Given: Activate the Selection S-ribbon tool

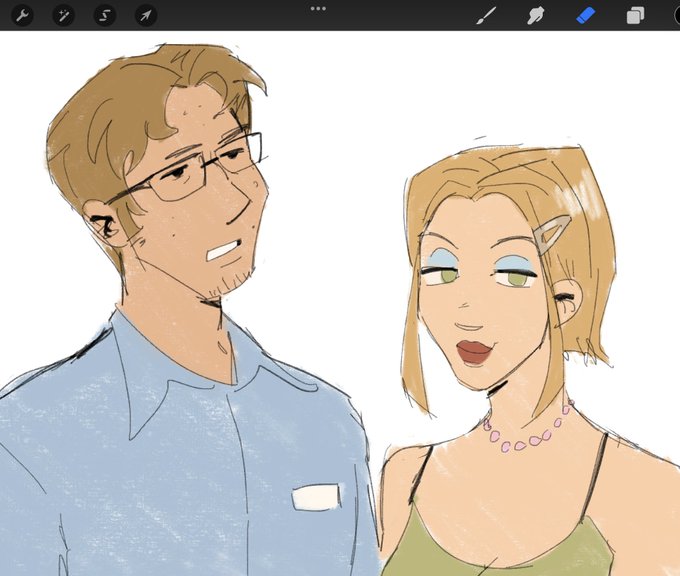Looking at the screenshot, I should tap(105, 16).
